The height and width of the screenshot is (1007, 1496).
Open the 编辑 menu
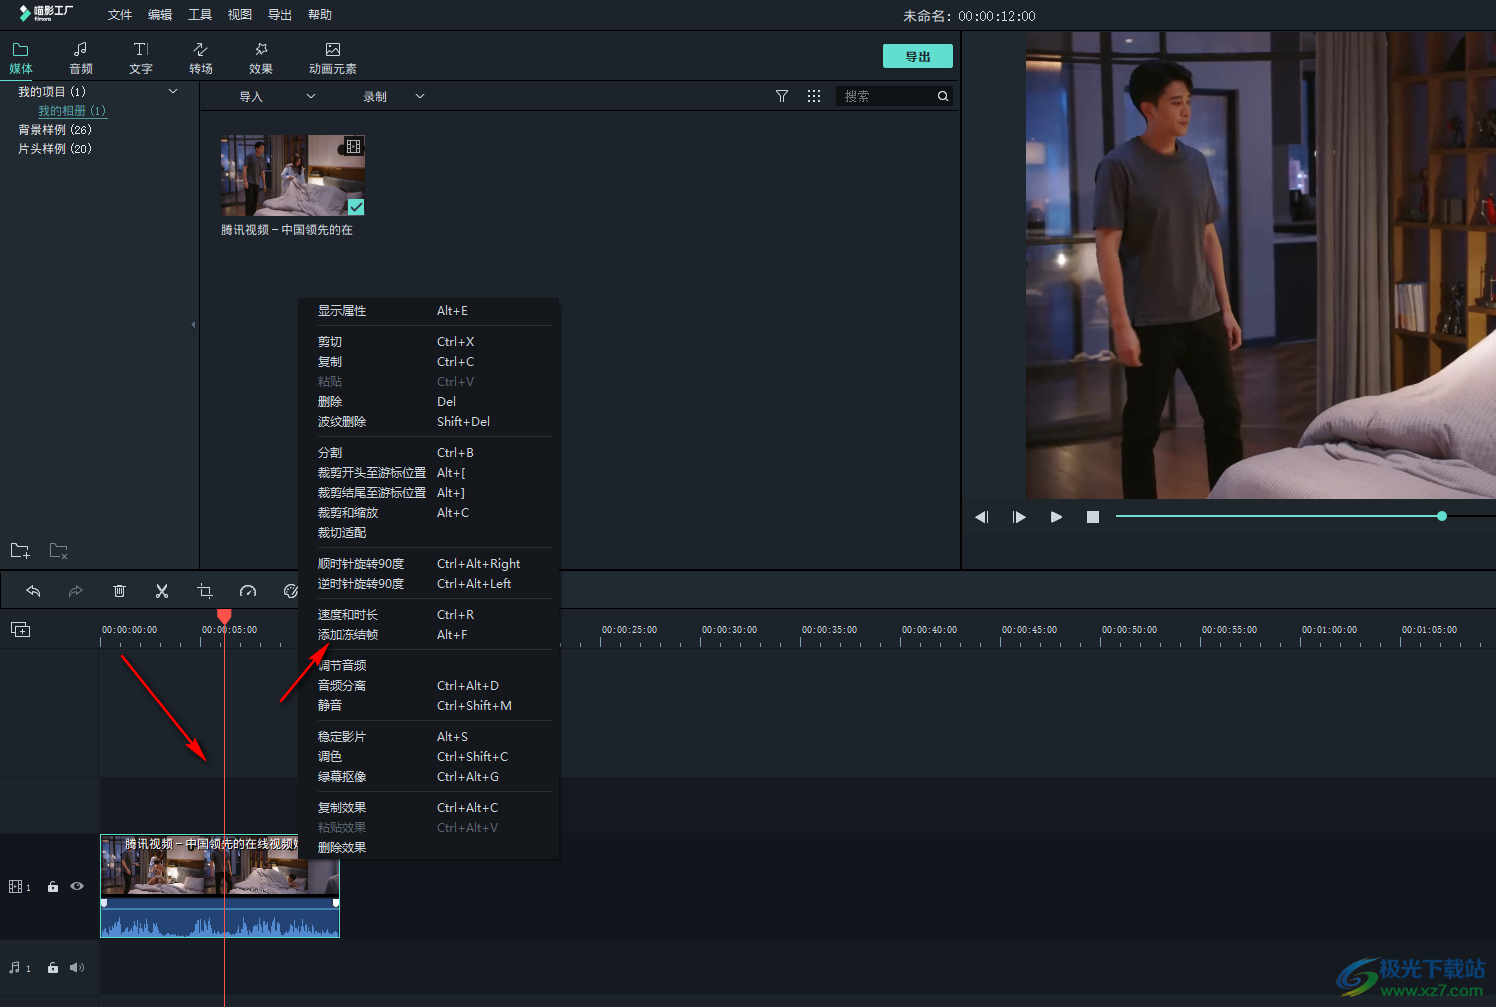[160, 15]
